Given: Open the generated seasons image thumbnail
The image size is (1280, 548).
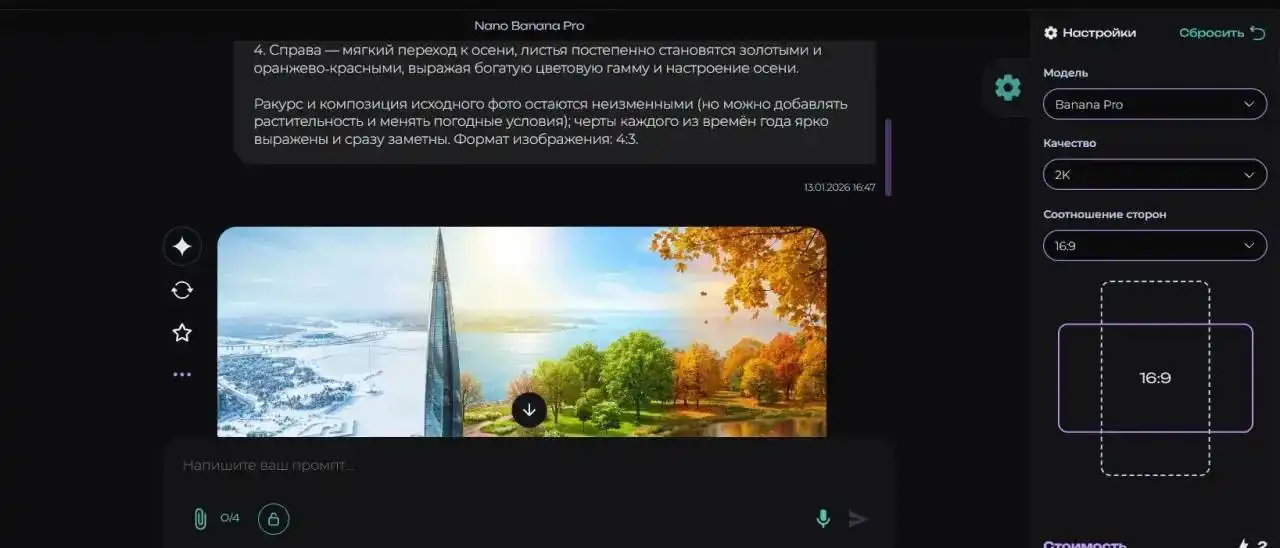Looking at the screenshot, I should tap(522, 332).
